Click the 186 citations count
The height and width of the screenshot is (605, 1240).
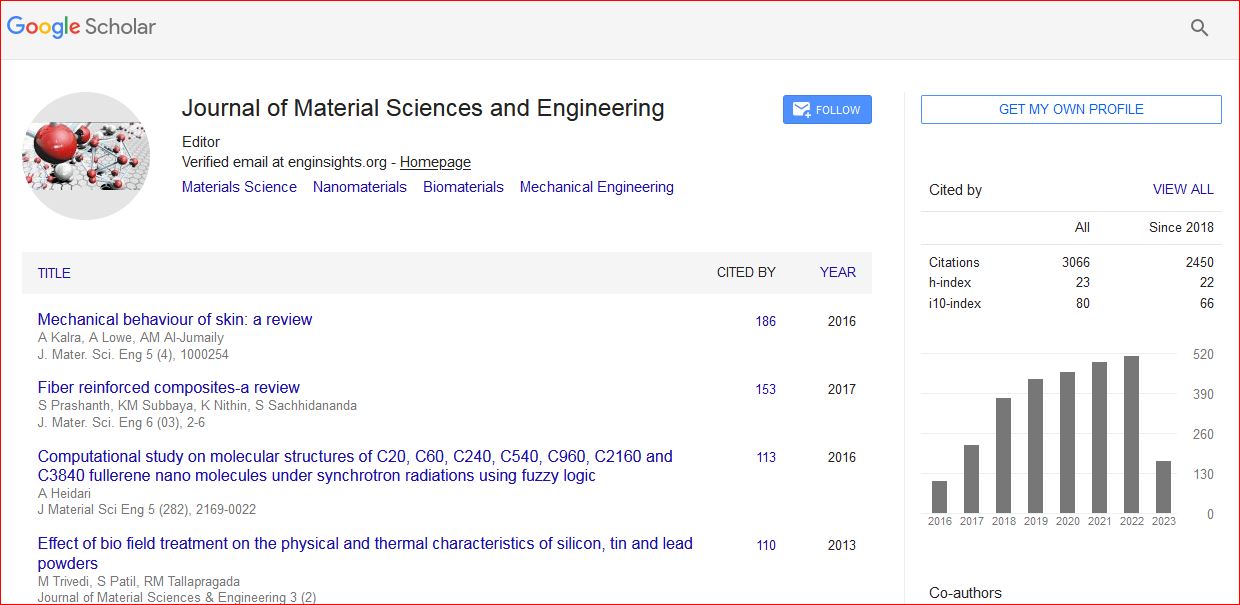(765, 322)
